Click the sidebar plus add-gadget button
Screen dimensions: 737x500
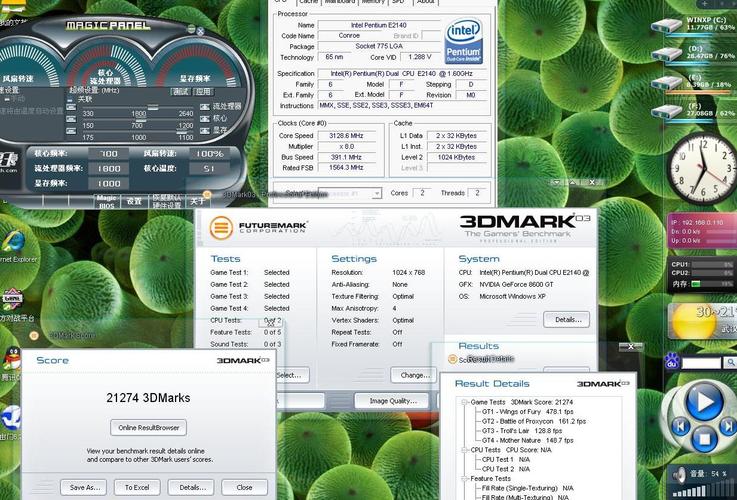click(705, 3)
